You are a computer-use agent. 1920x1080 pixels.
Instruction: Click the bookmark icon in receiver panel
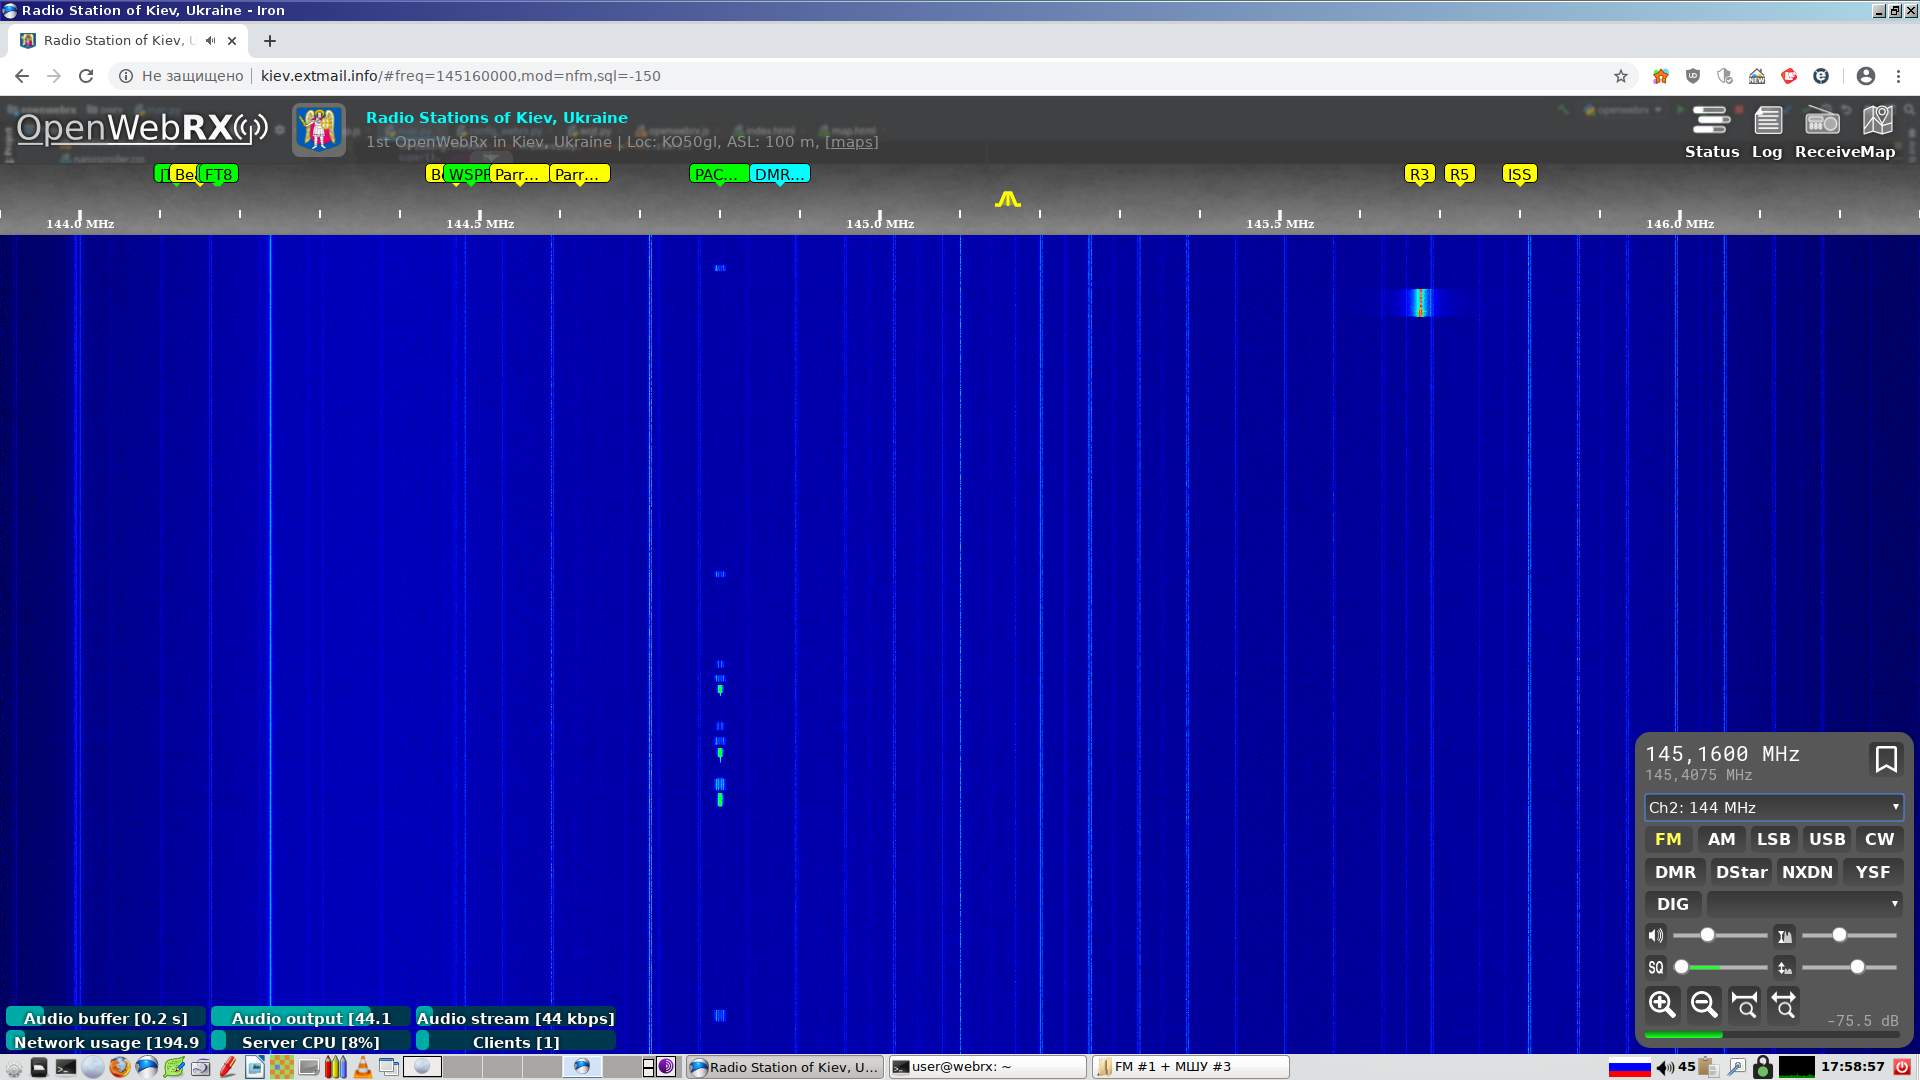click(1886, 759)
